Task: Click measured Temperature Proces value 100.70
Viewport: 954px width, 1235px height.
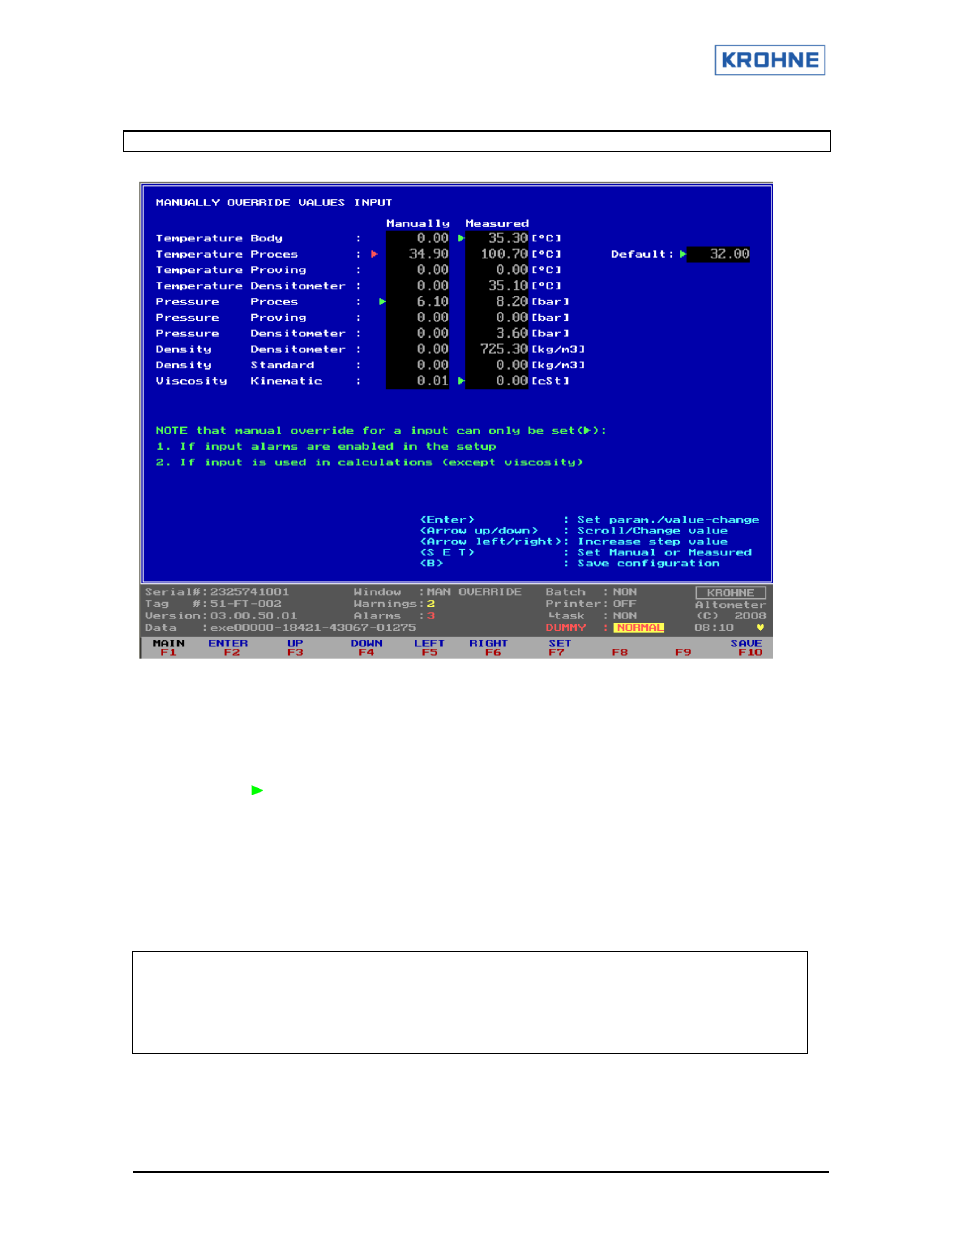Action: tap(498, 254)
